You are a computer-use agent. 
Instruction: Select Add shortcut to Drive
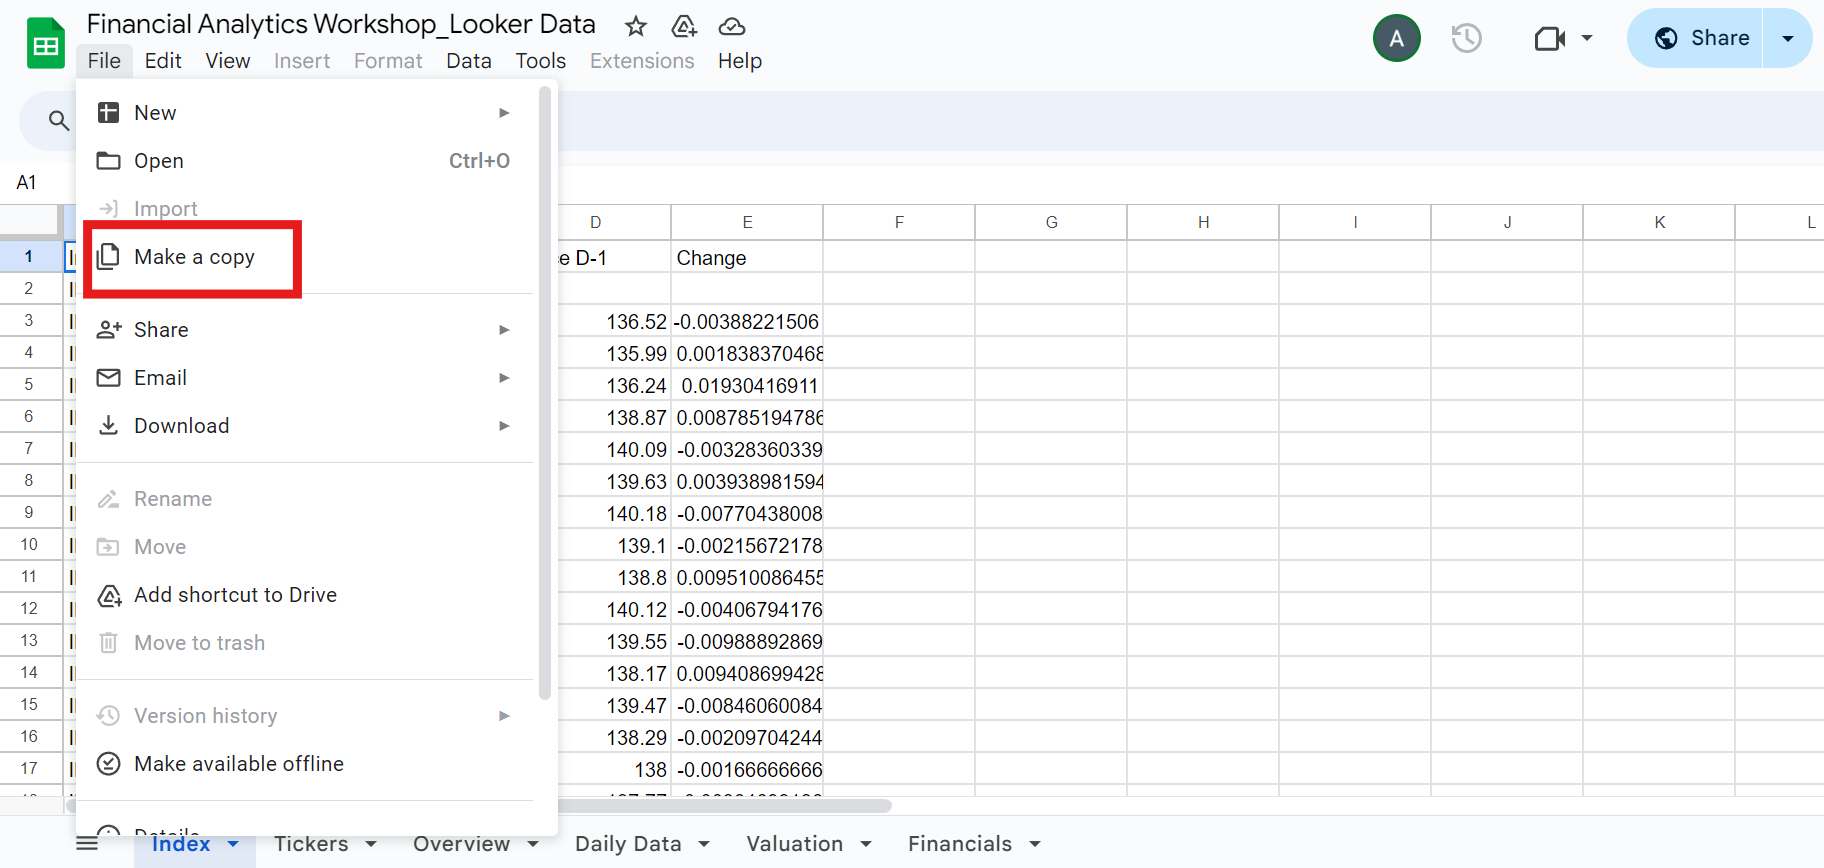305,595
